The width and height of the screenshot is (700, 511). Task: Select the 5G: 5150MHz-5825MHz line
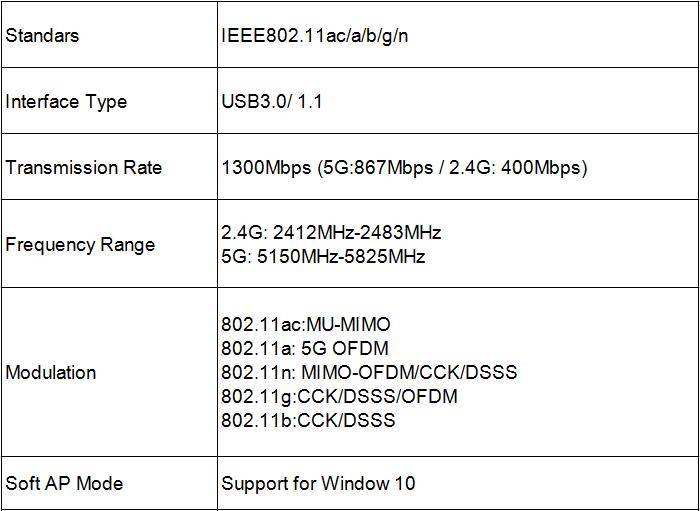[x=323, y=257]
